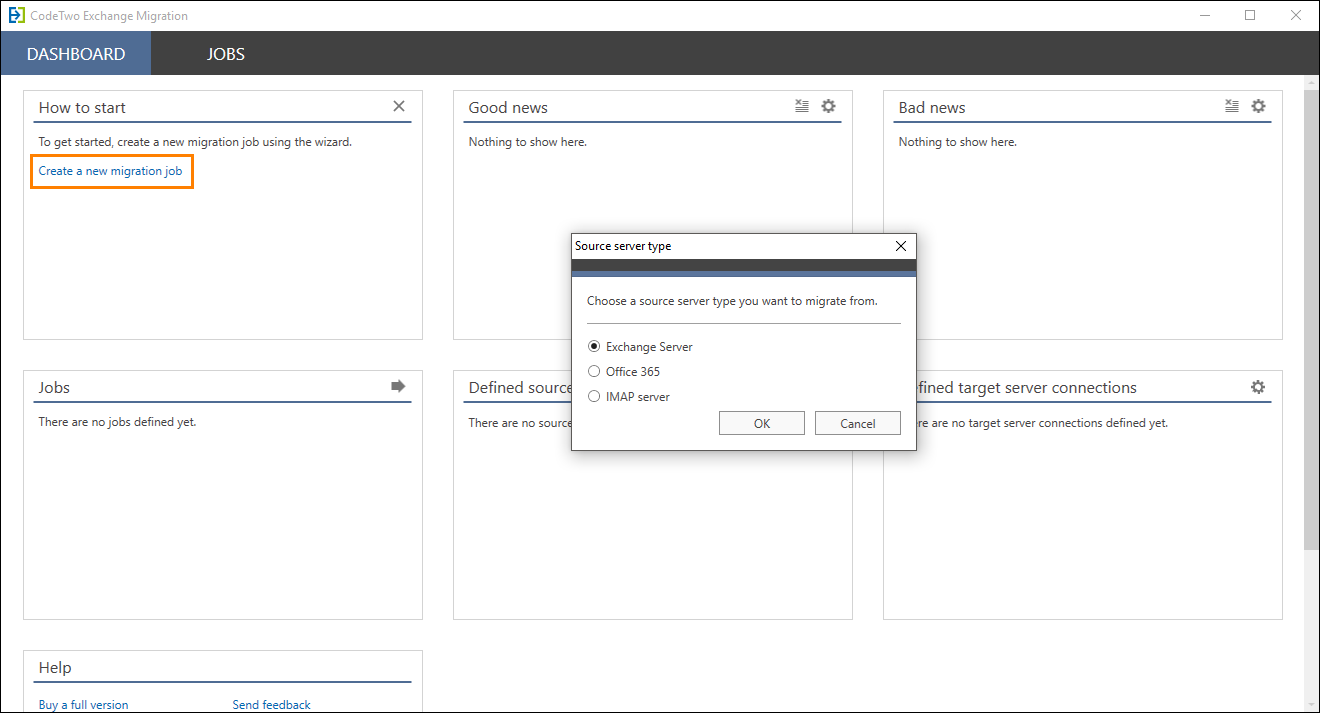Open Bad news settings gear

tap(1258, 106)
